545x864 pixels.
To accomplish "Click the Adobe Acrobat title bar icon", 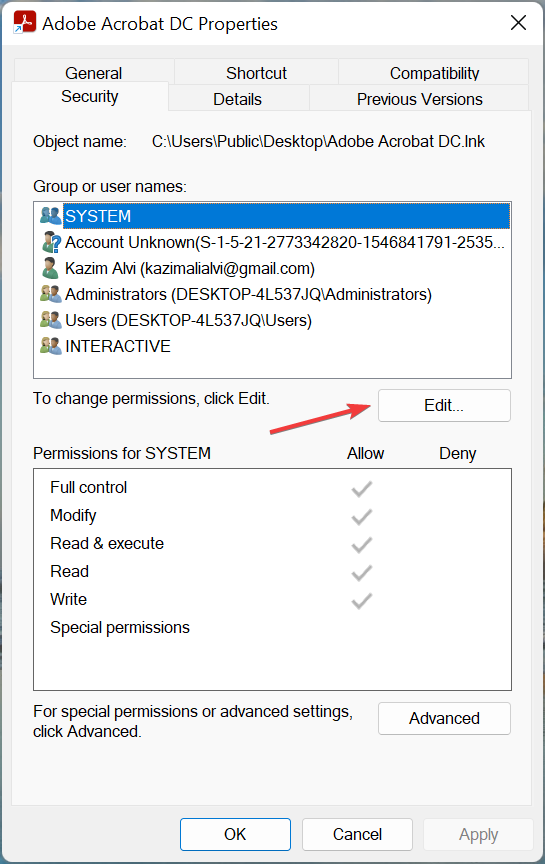I will (24, 23).
